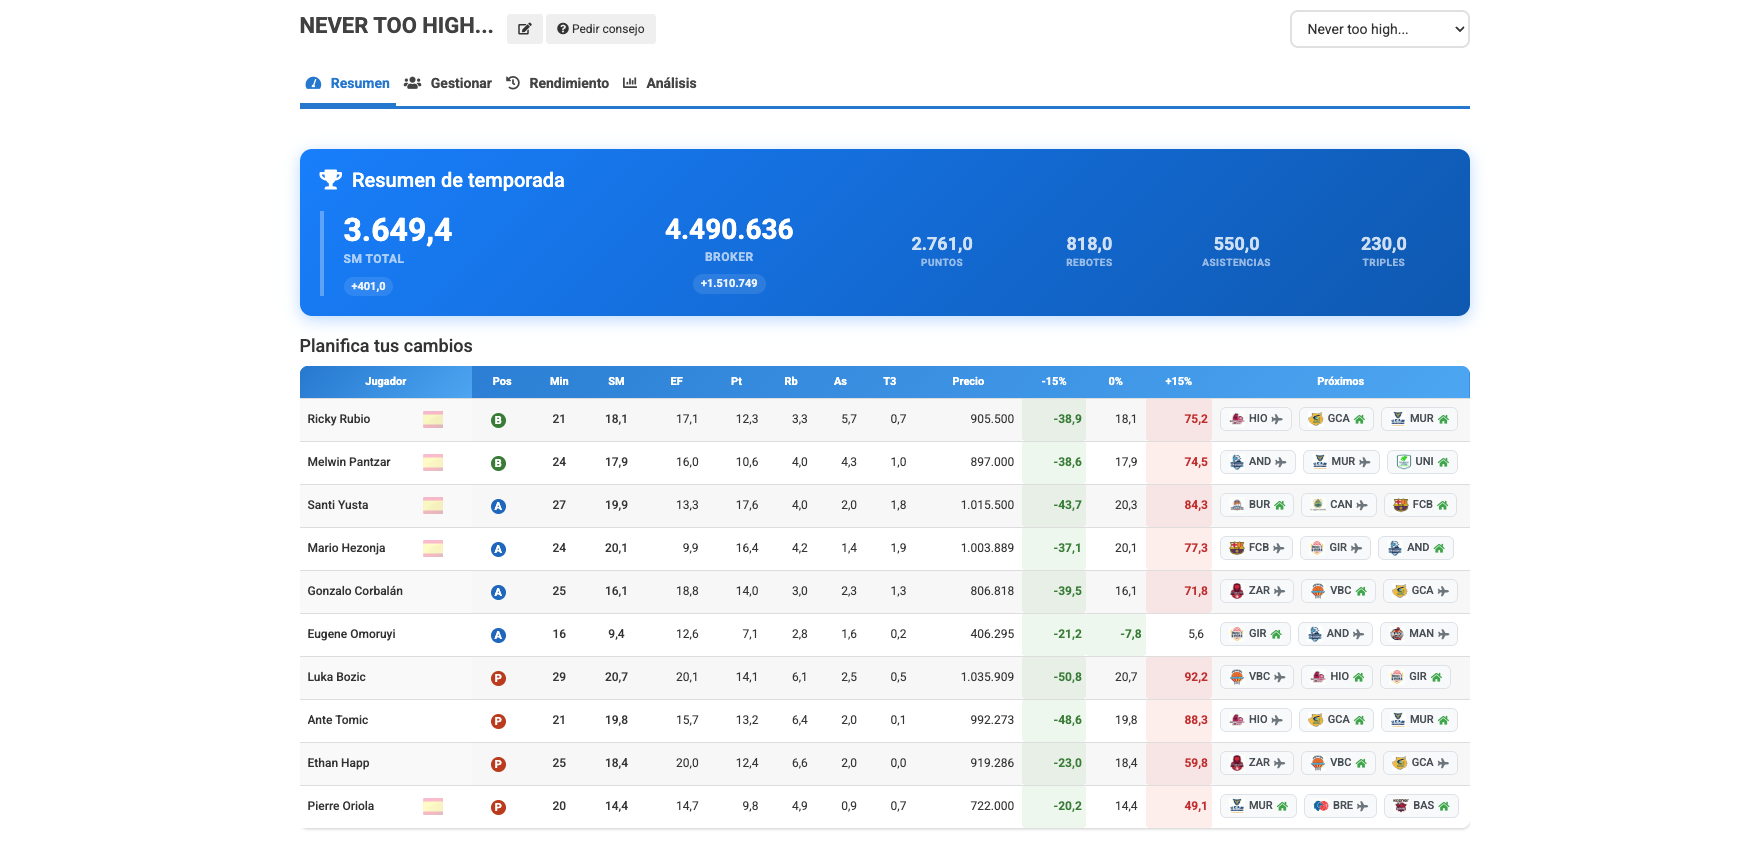Screen dimensions: 1747x851
Task: Open the 'Never too high...' team dropdown
Action: click(x=1379, y=29)
